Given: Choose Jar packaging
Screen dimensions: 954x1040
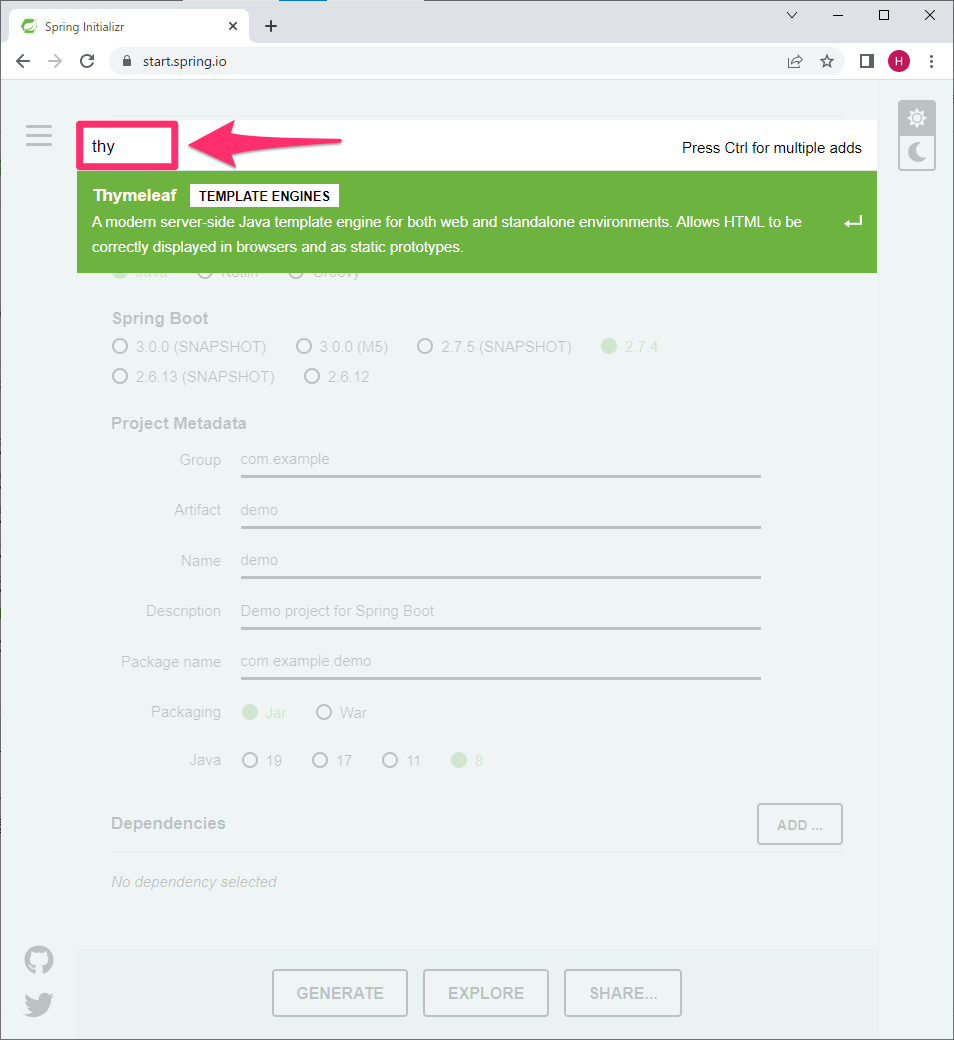Looking at the screenshot, I should tap(264, 712).
